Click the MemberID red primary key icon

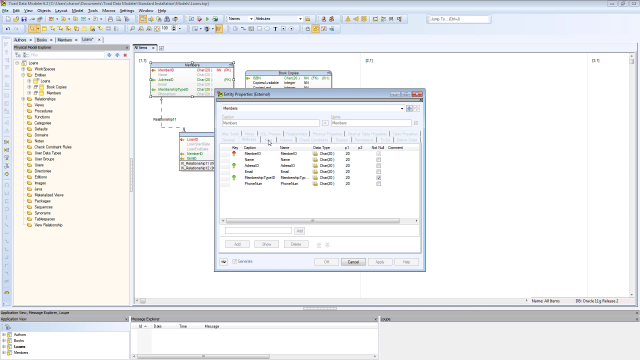coord(234,153)
